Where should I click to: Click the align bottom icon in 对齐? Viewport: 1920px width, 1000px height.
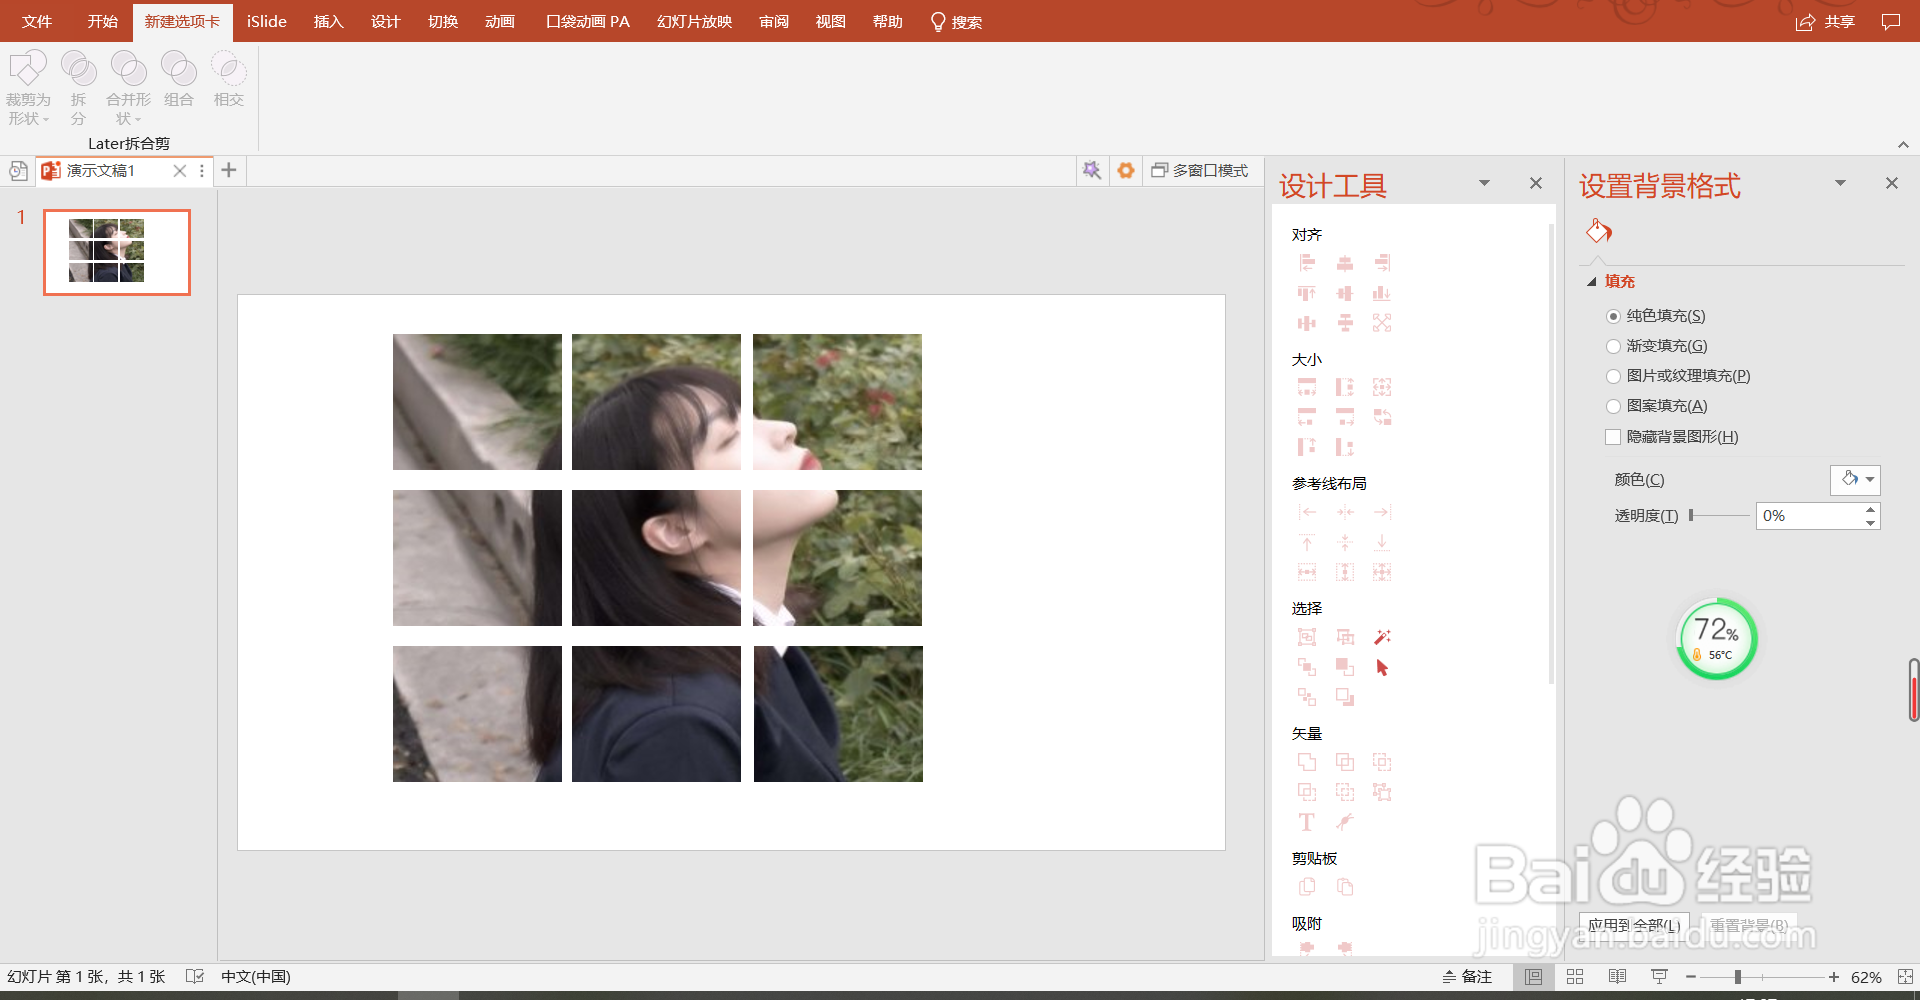click(x=1382, y=293)
